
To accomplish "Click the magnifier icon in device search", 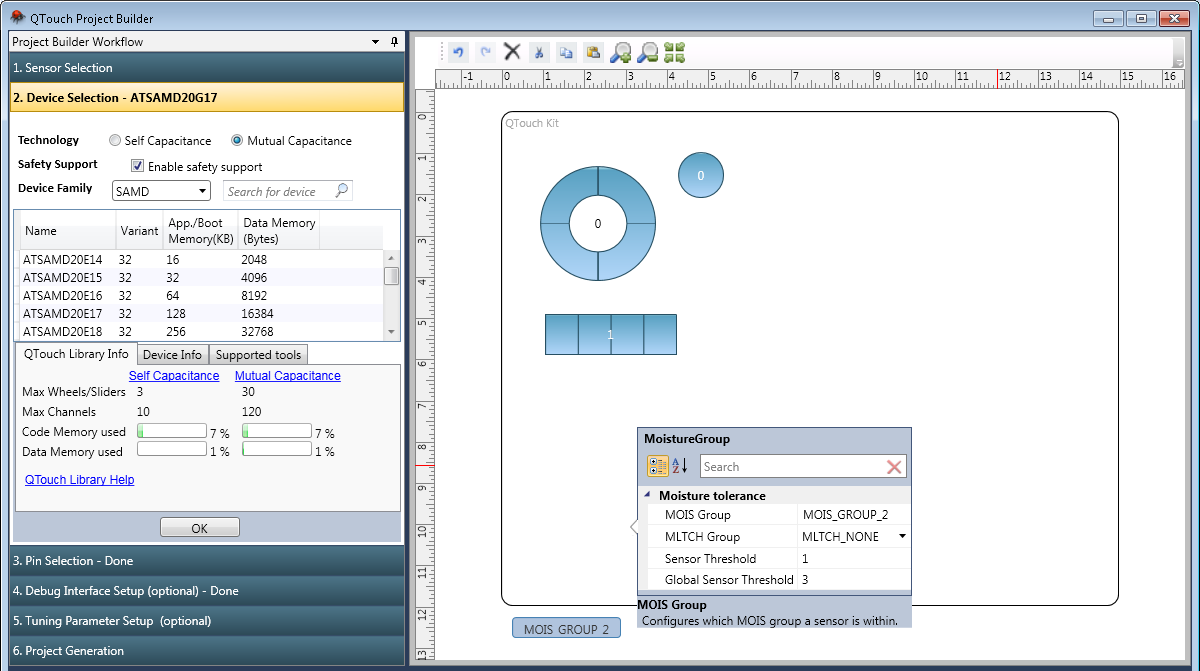I will pyautogui.click(x=342, y=191).
